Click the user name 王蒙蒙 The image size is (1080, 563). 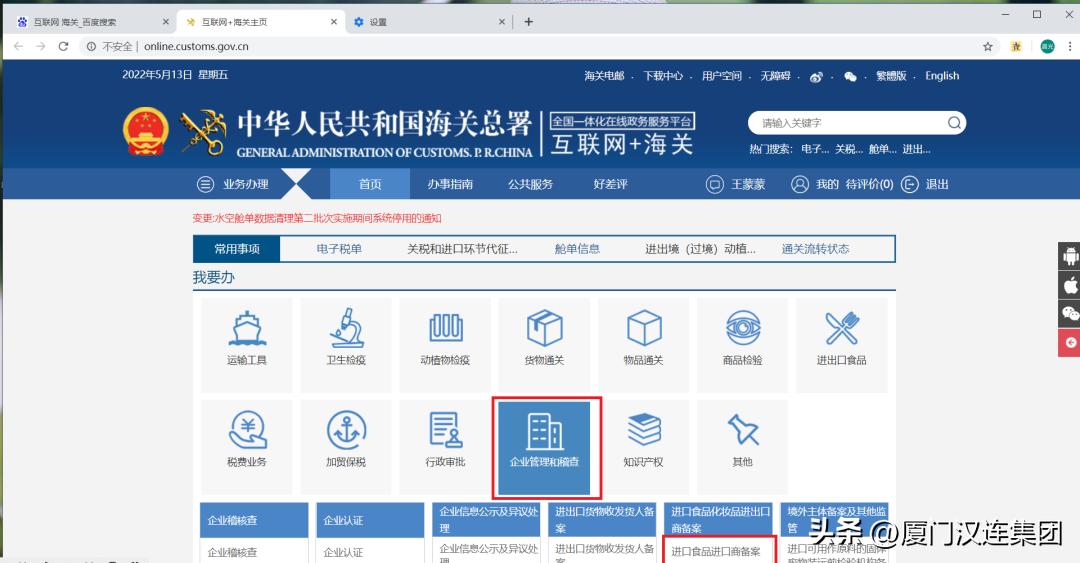click(x=748, y=184)
